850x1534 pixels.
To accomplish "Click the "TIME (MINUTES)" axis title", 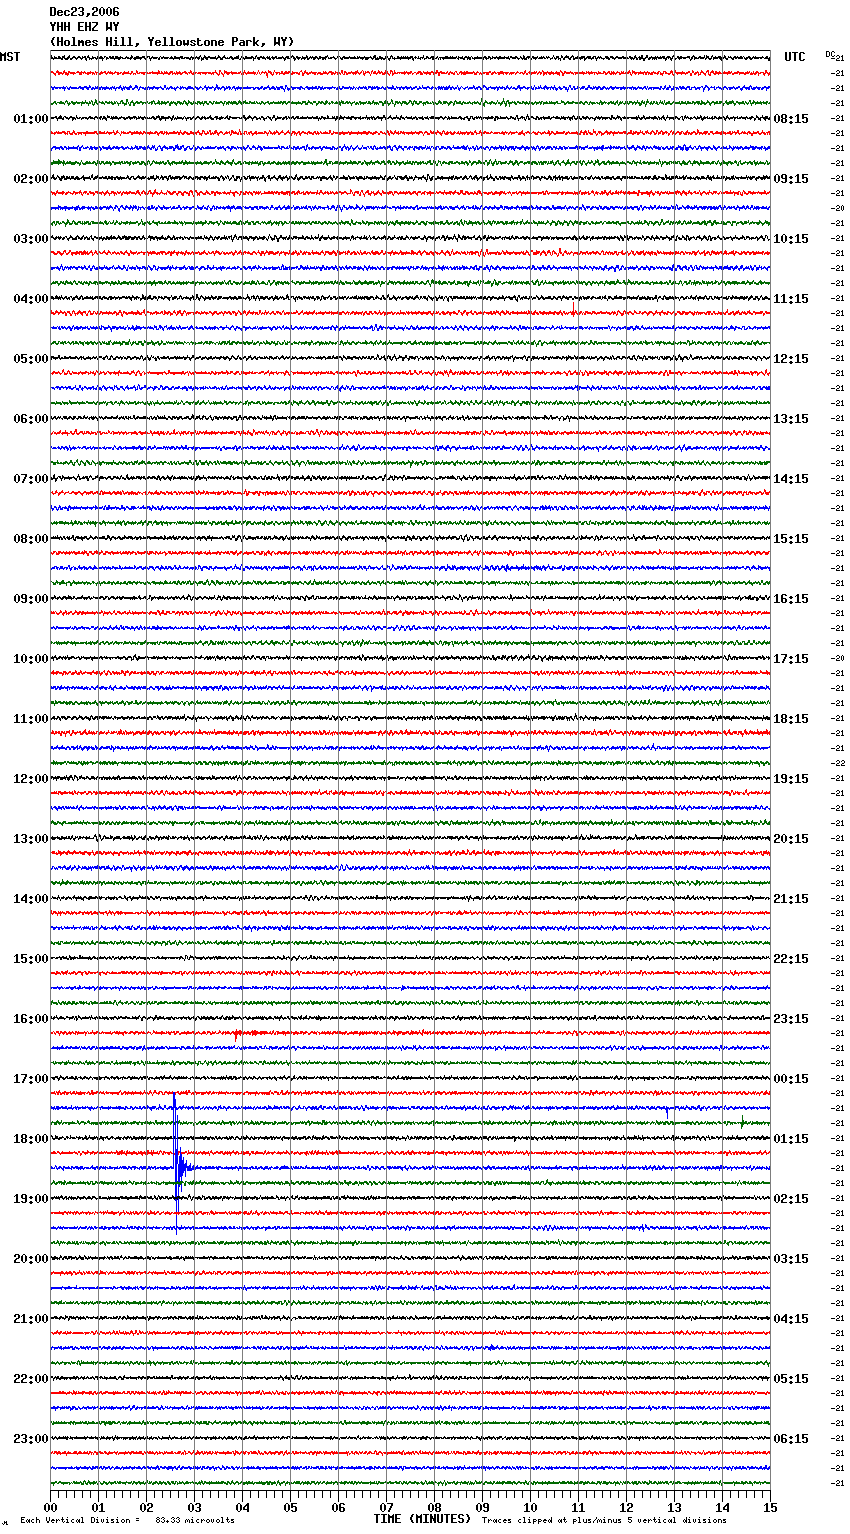I will click(x=422, y=1519).
